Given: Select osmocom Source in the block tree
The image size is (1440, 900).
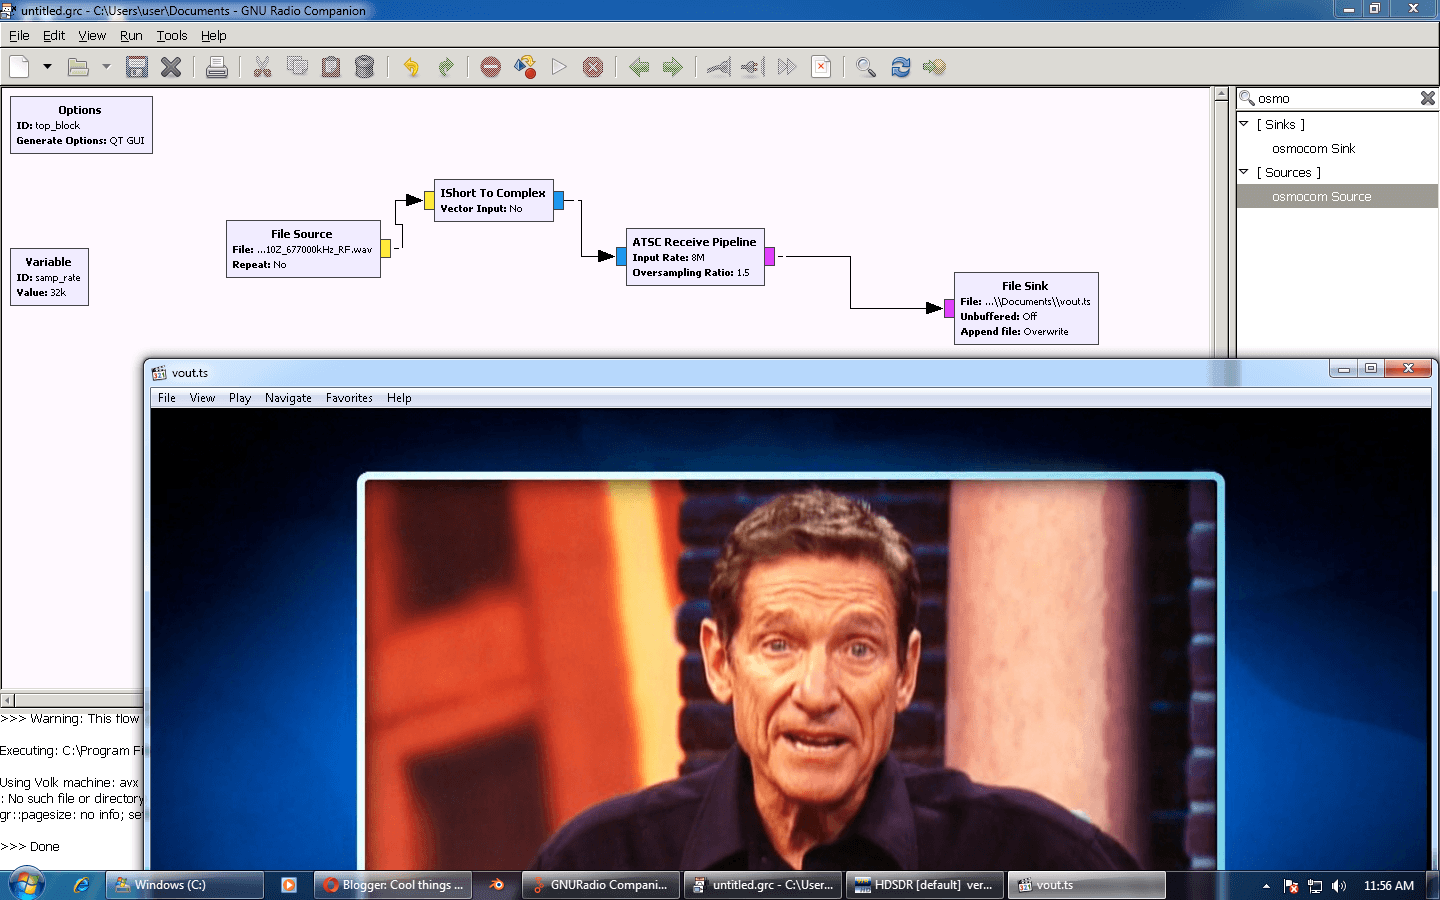Looking at the screenshot, I should click(x=1322, y=196).
